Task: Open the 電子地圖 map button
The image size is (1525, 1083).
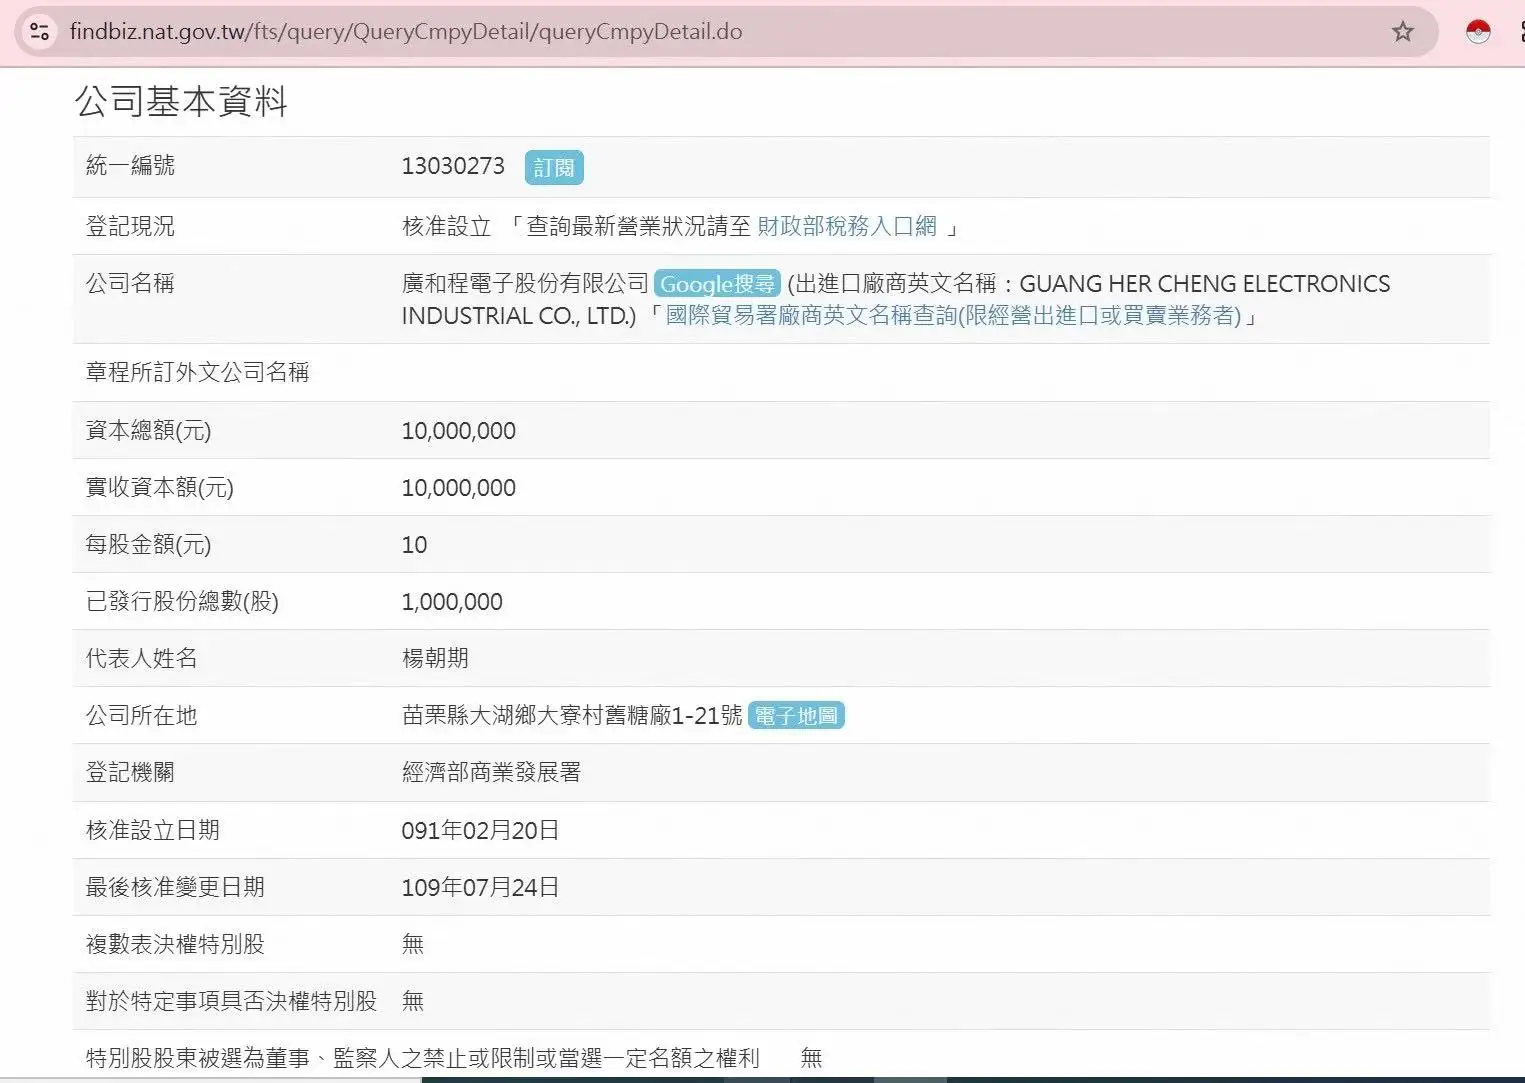Action: pos(796,716)
